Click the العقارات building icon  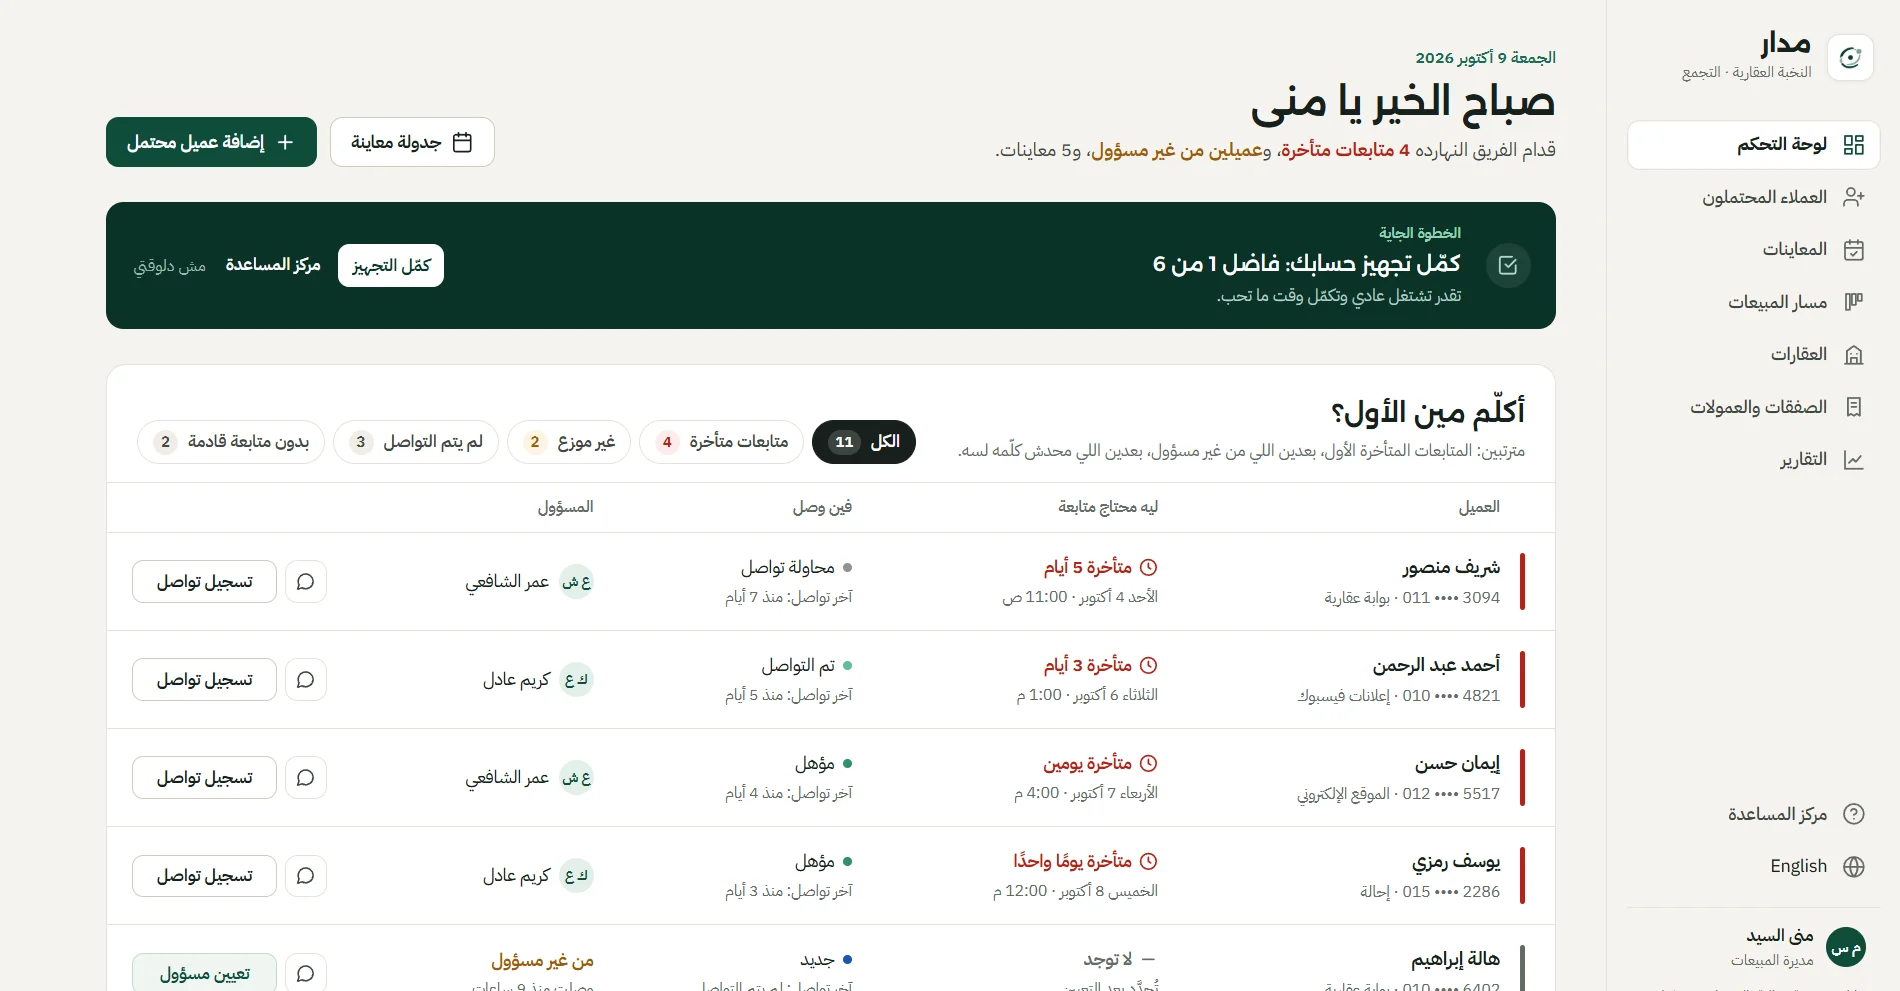pyautogui.click(x=1853, y=355)
